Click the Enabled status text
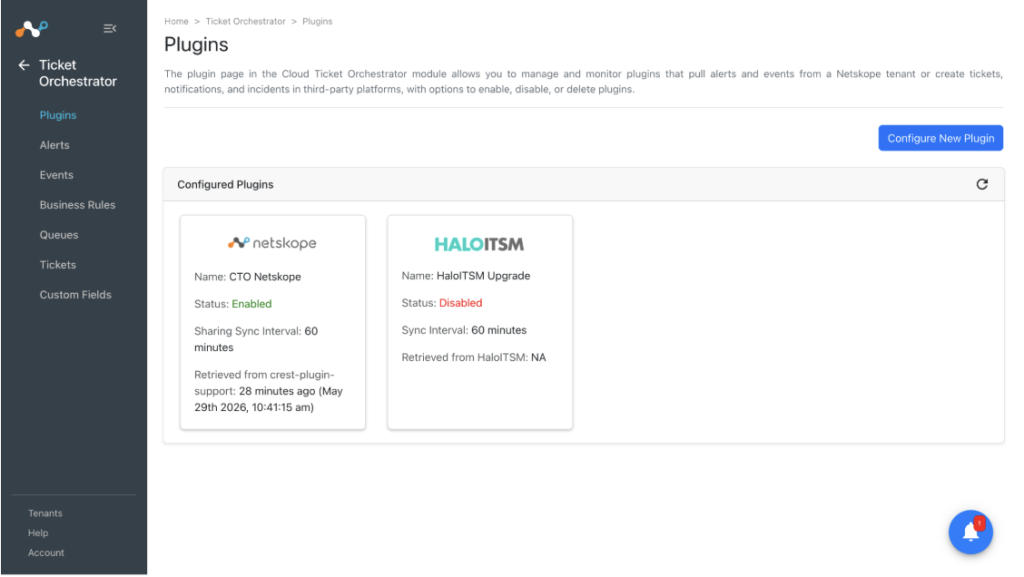The image size is (1024, 577). click(251, 304)
